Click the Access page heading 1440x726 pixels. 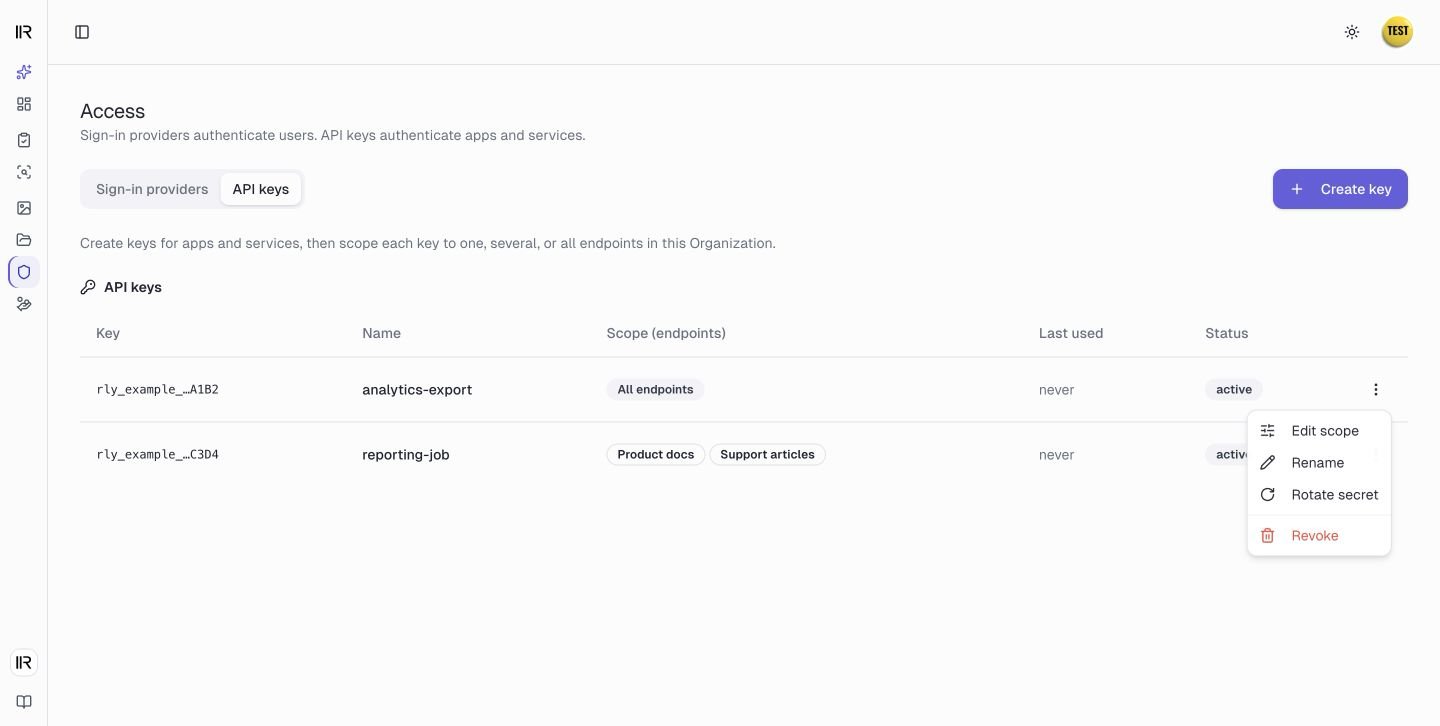112,111
